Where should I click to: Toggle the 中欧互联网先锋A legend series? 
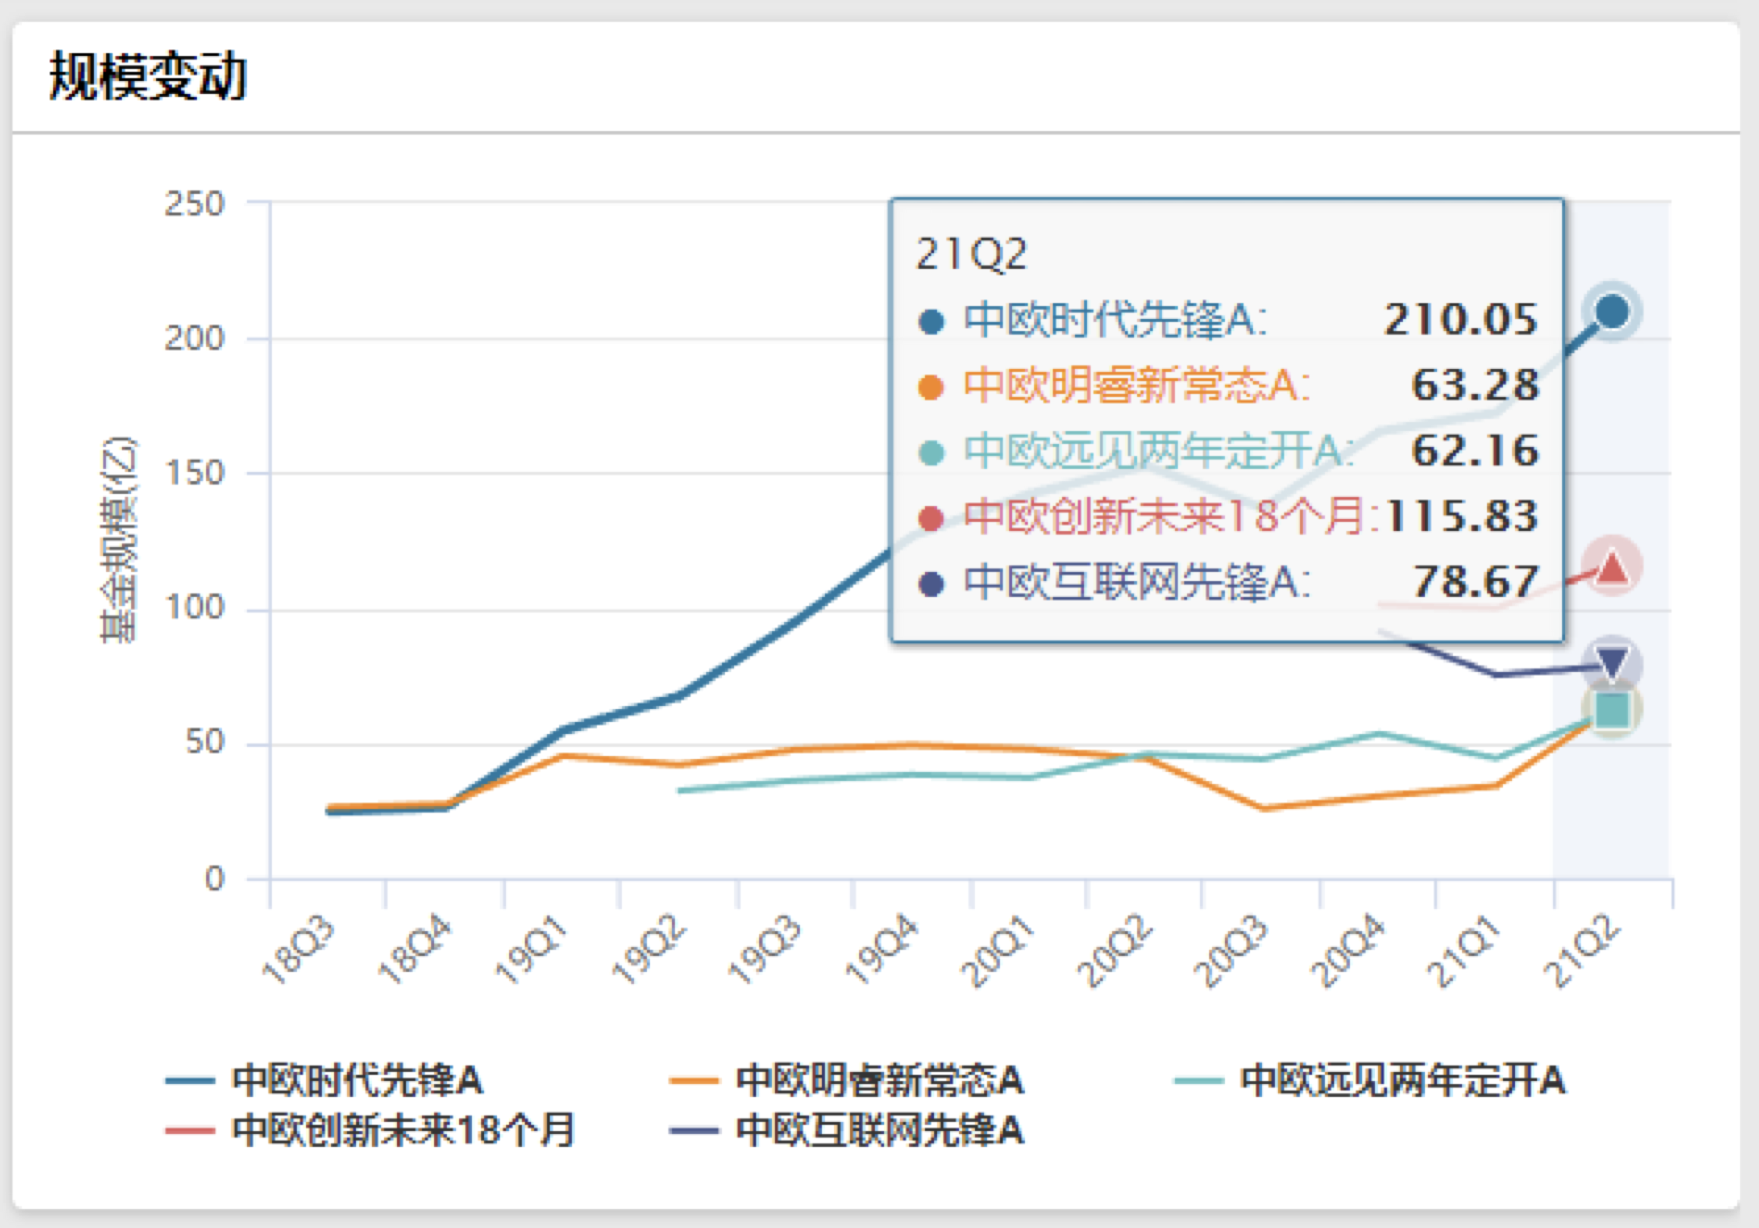pyautogui.click(x=847, y=1130)
